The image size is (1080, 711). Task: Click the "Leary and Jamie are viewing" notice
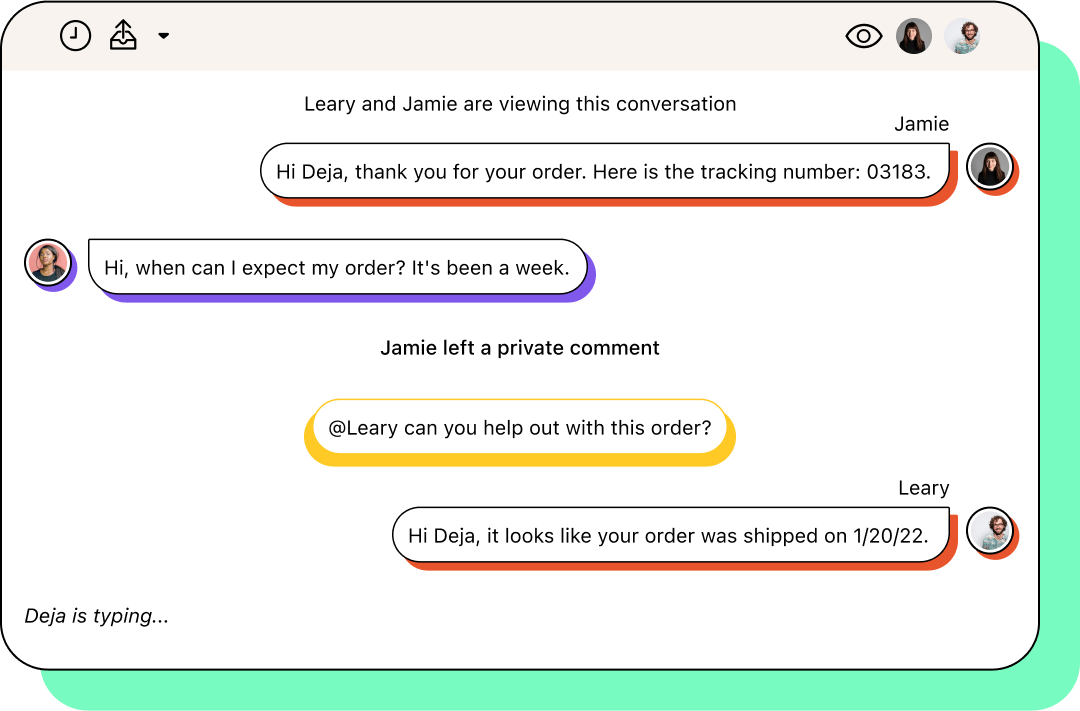click(x=520, y=104)
